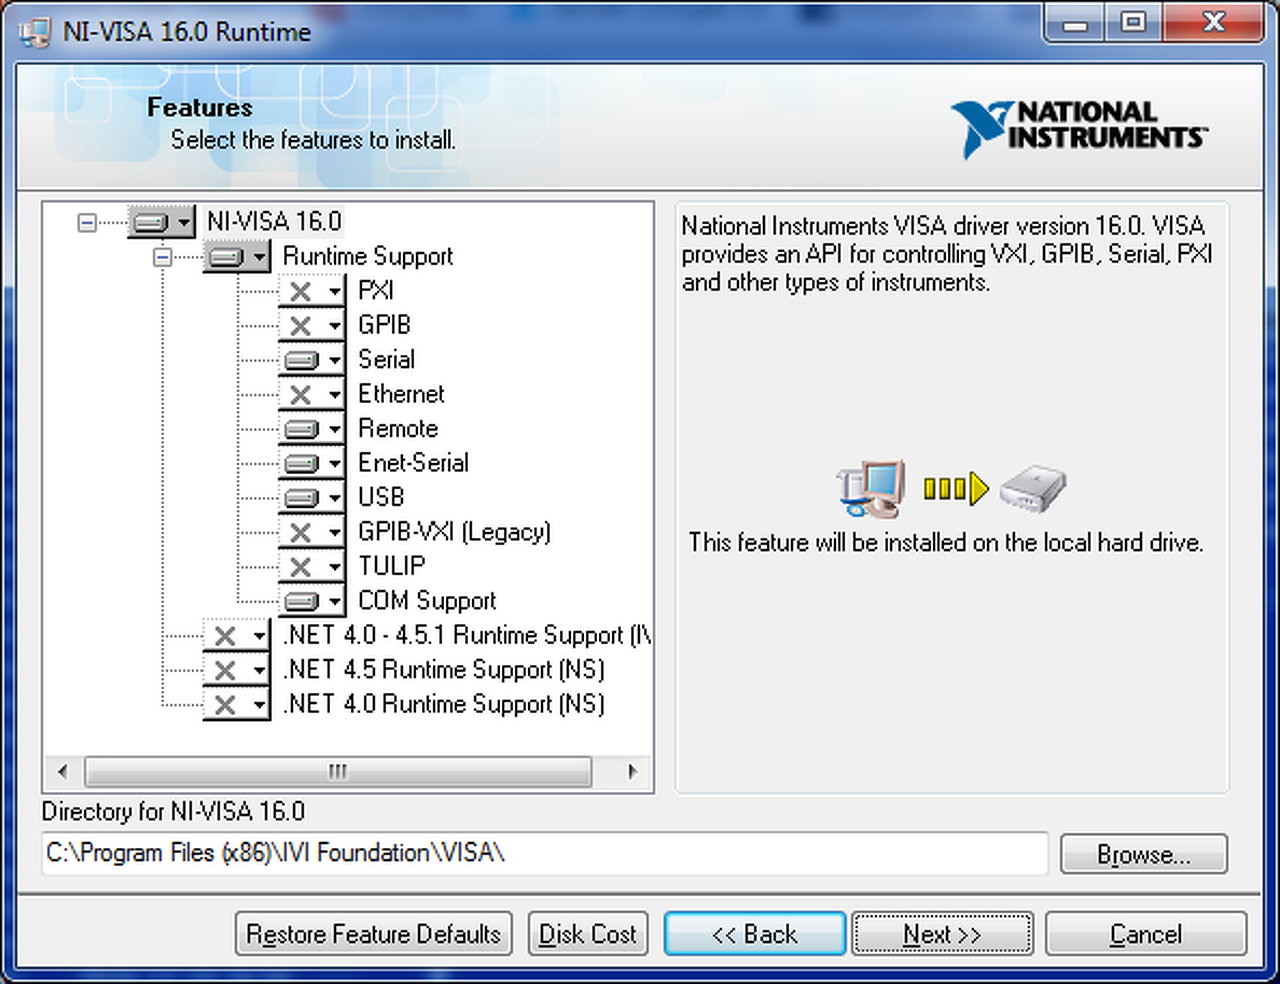Select the Ethernet feature label
The width and height of the screenshot is (1280, 984).
pos(401,394)
